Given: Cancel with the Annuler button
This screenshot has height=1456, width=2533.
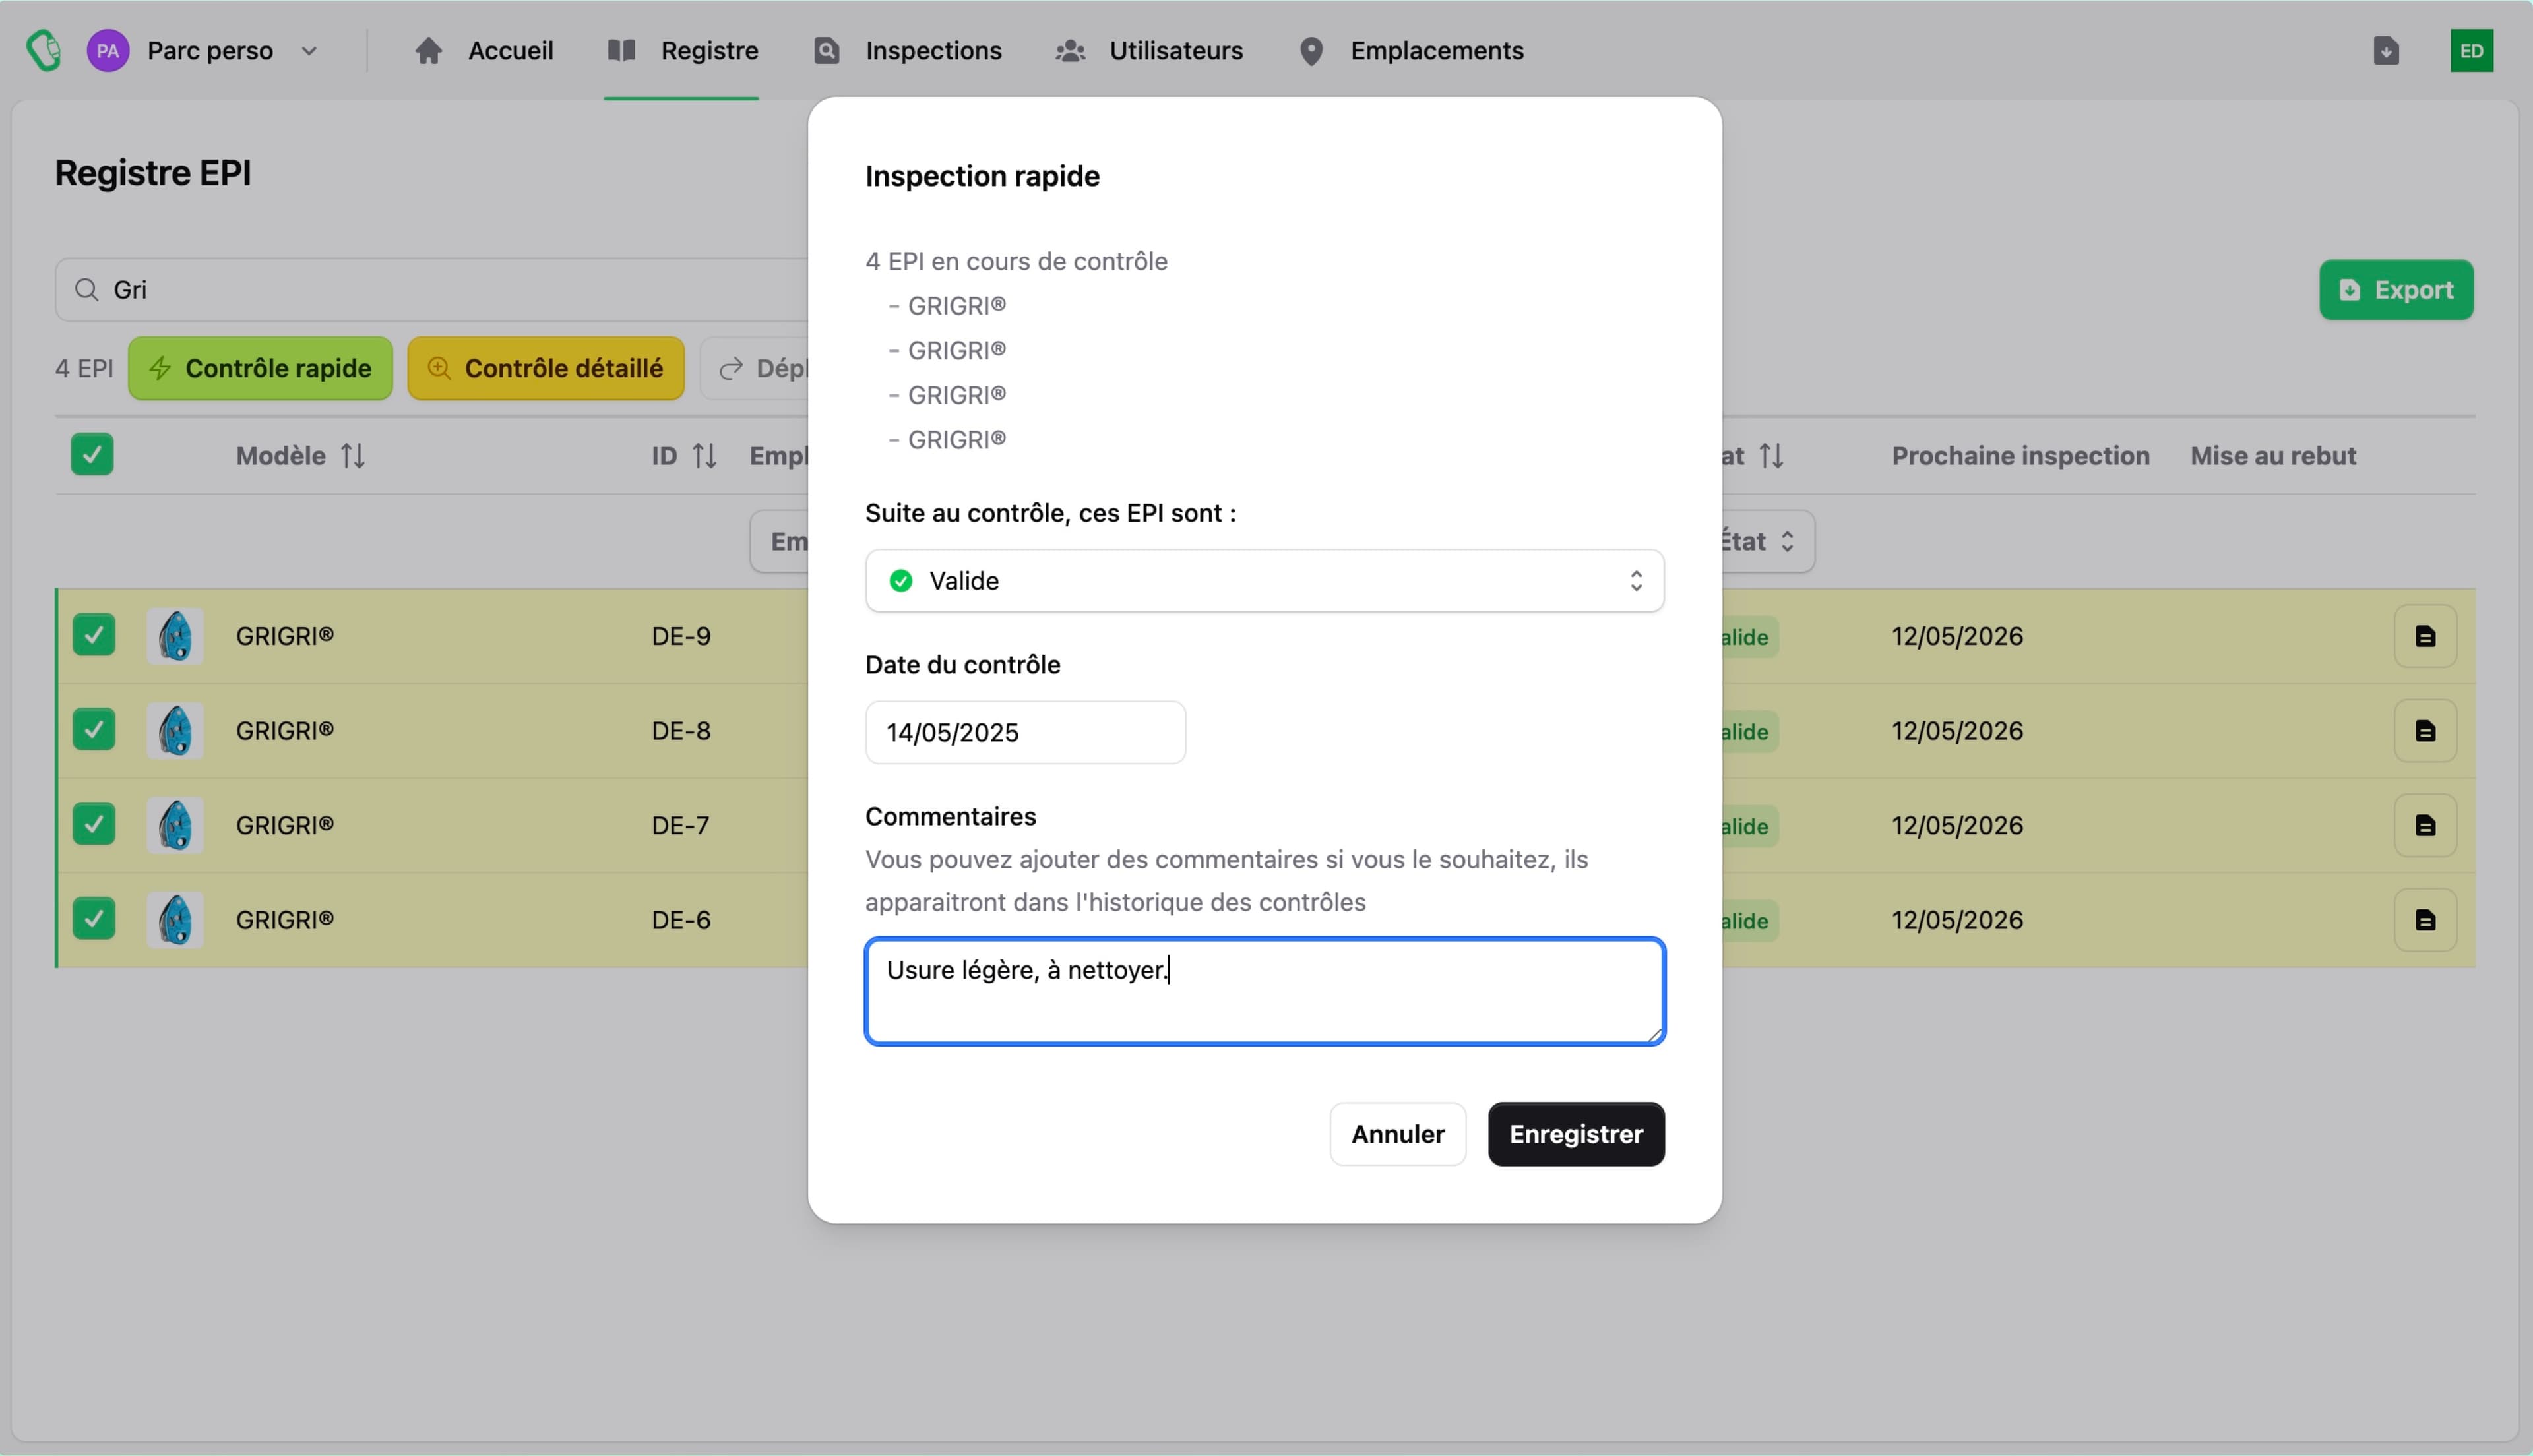Looking at the screenshot, I should pos(1397,1134).
